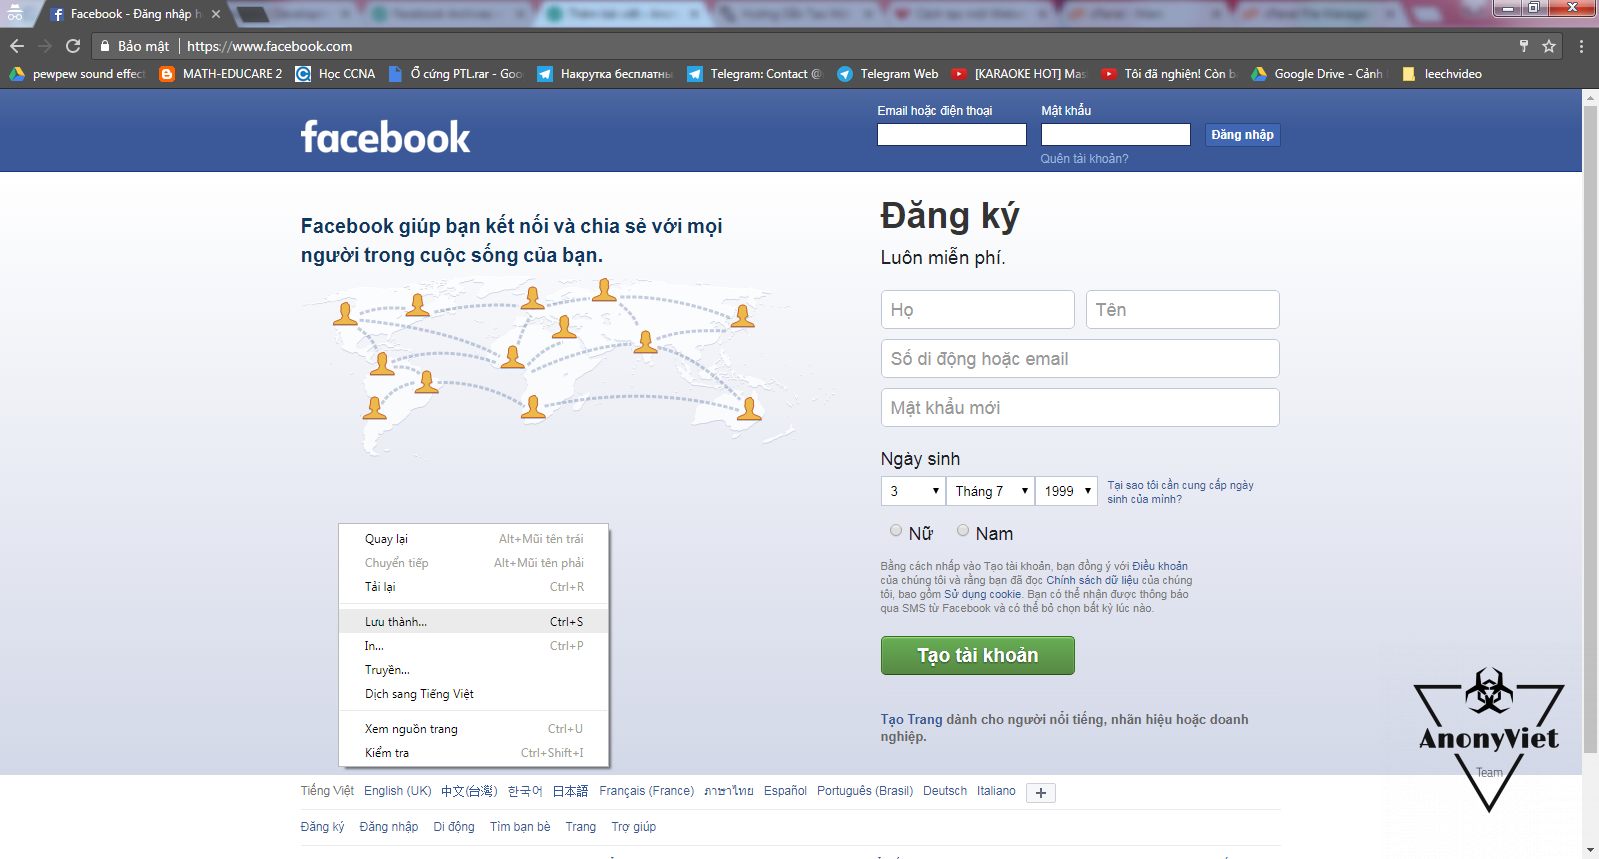1599x859 pixels.
Task: Click the green Tạo tài khoản button
Action: [977, 656]
